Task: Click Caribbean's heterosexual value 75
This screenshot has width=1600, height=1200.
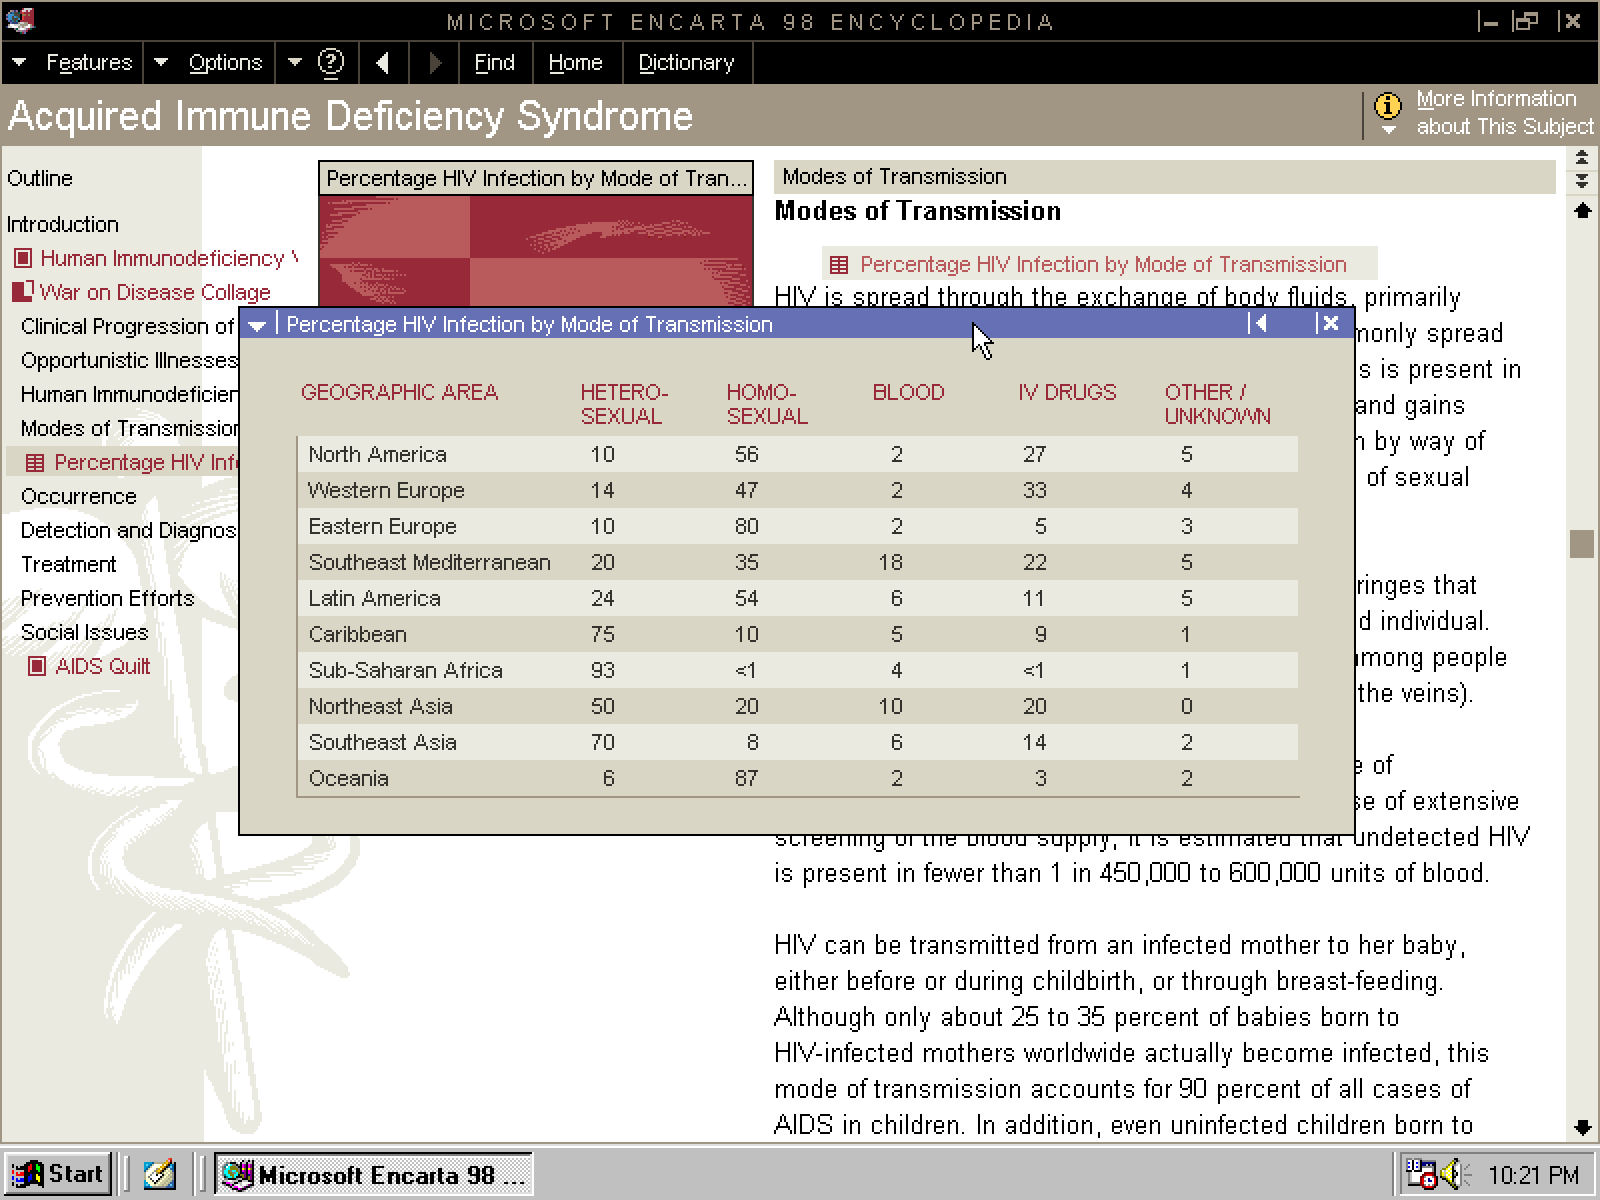Action: (602, 634)
